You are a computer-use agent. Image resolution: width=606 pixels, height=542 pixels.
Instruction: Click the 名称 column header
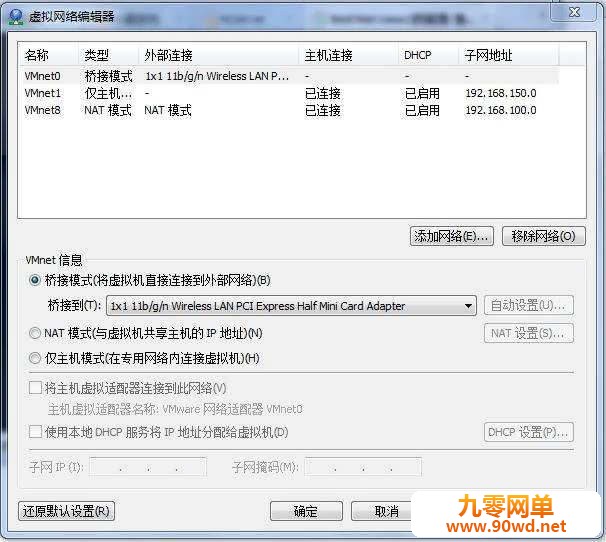click(x=49, y=55)
